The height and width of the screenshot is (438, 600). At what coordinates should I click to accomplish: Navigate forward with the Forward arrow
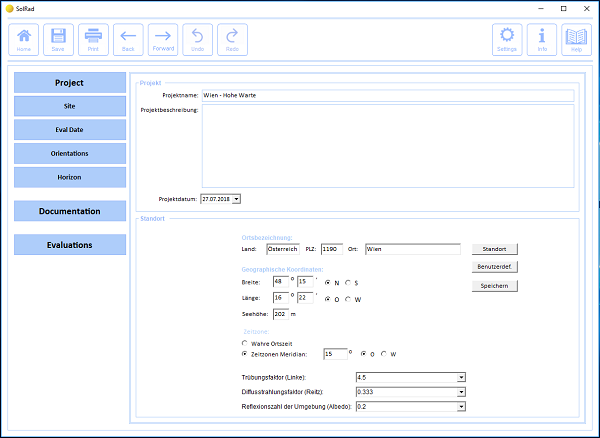163,39
